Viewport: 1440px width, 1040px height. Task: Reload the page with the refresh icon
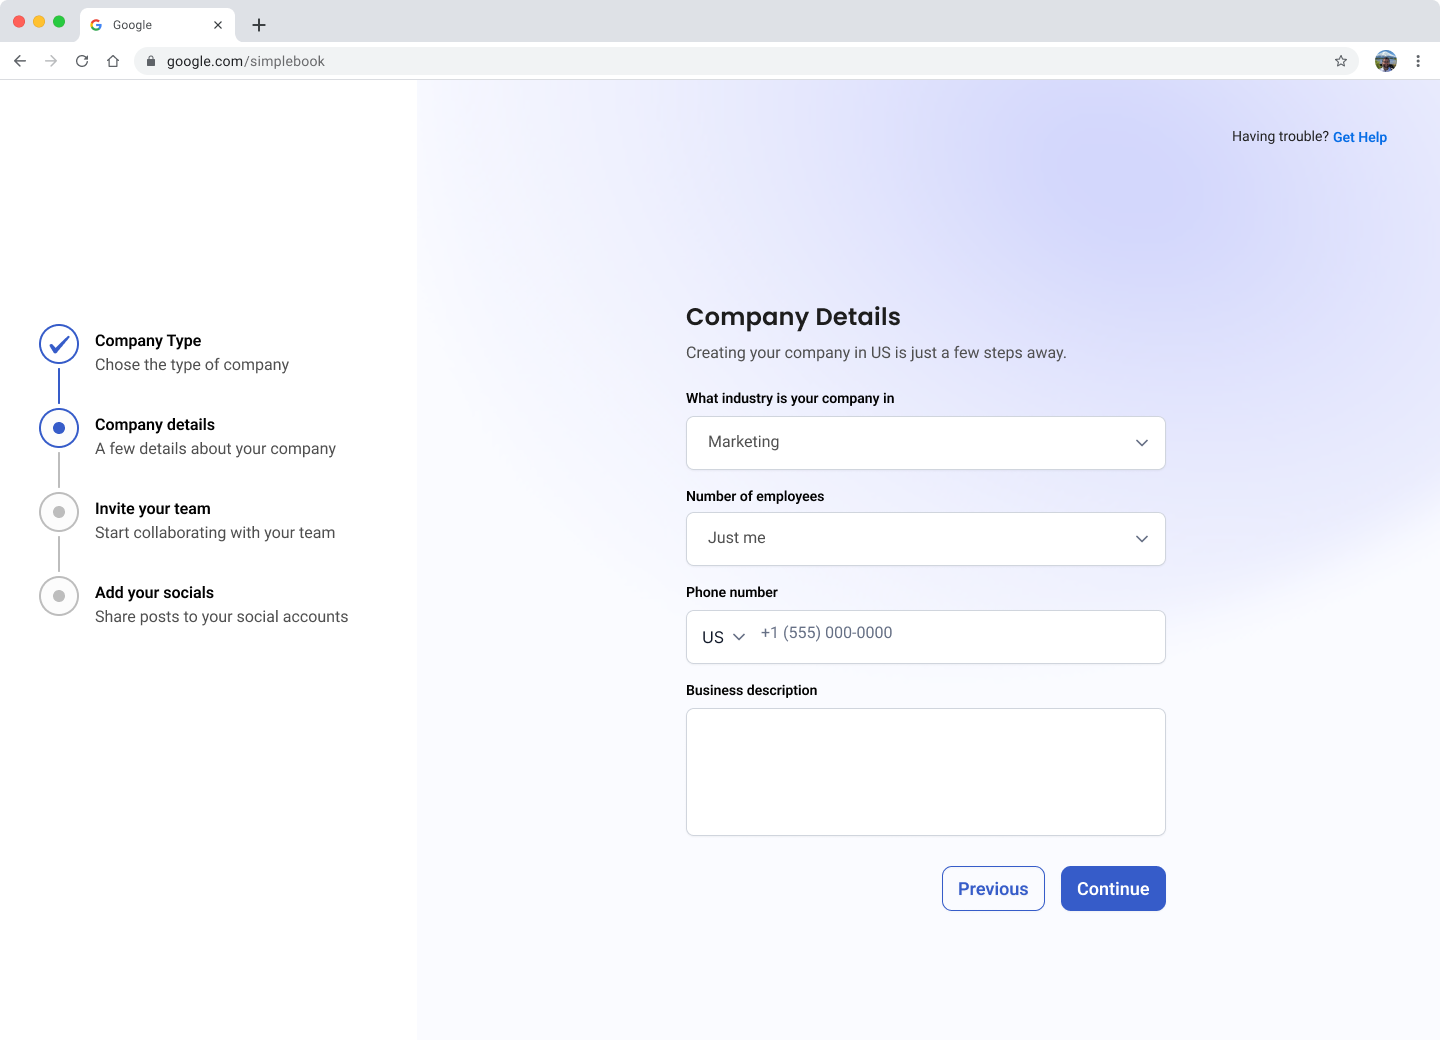tap(82, 61)
